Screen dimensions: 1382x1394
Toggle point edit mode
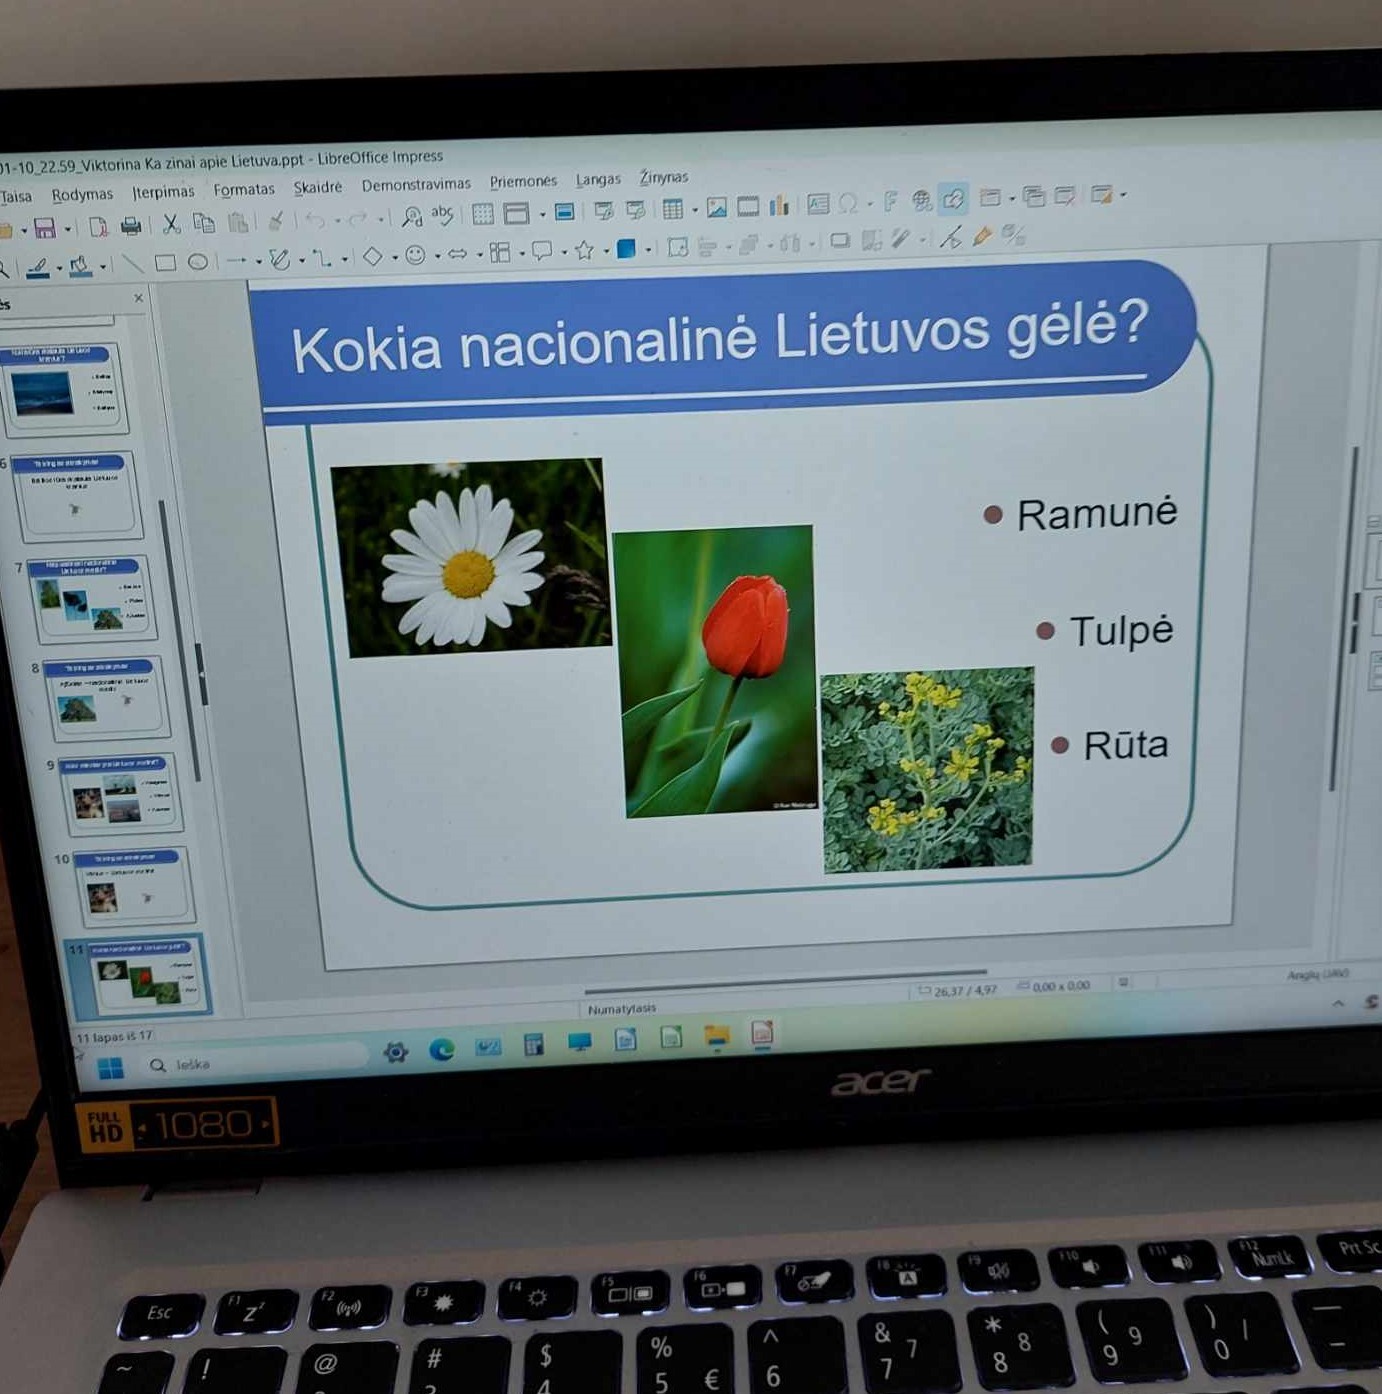point(951,236)
